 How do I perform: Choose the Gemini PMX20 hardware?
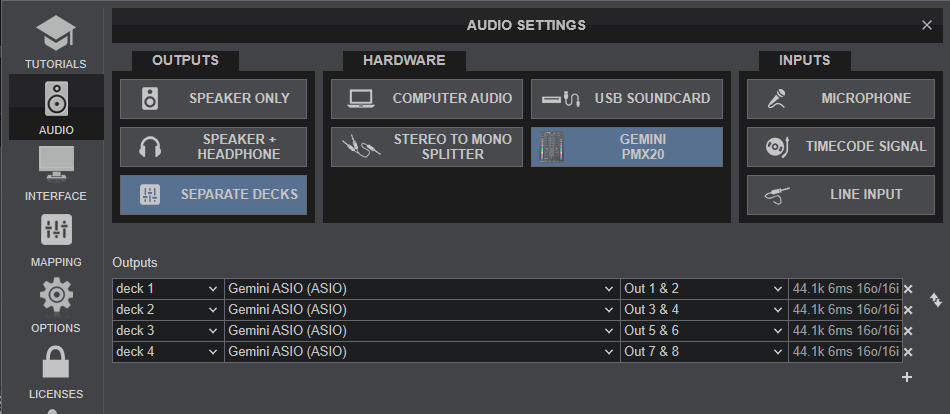pyautogui.click(x=626, y=147)
